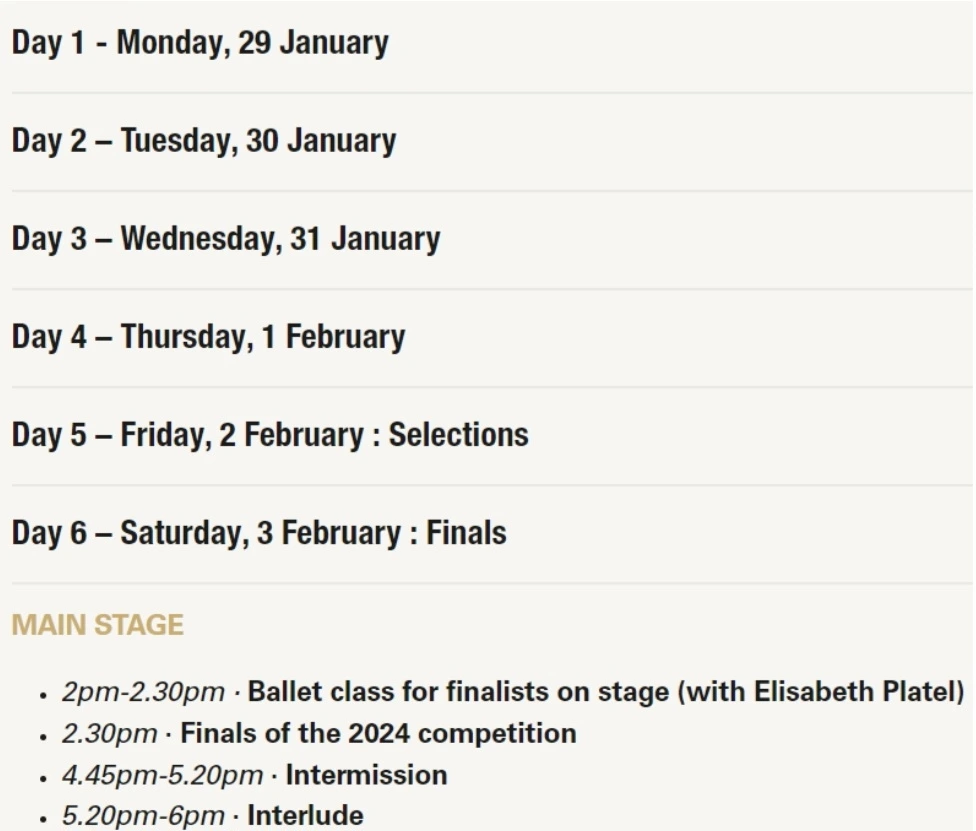This screenshot has width=976, height=831.
Task: Click the bullet before Interlude item
Action: click(x=44, y=818)
